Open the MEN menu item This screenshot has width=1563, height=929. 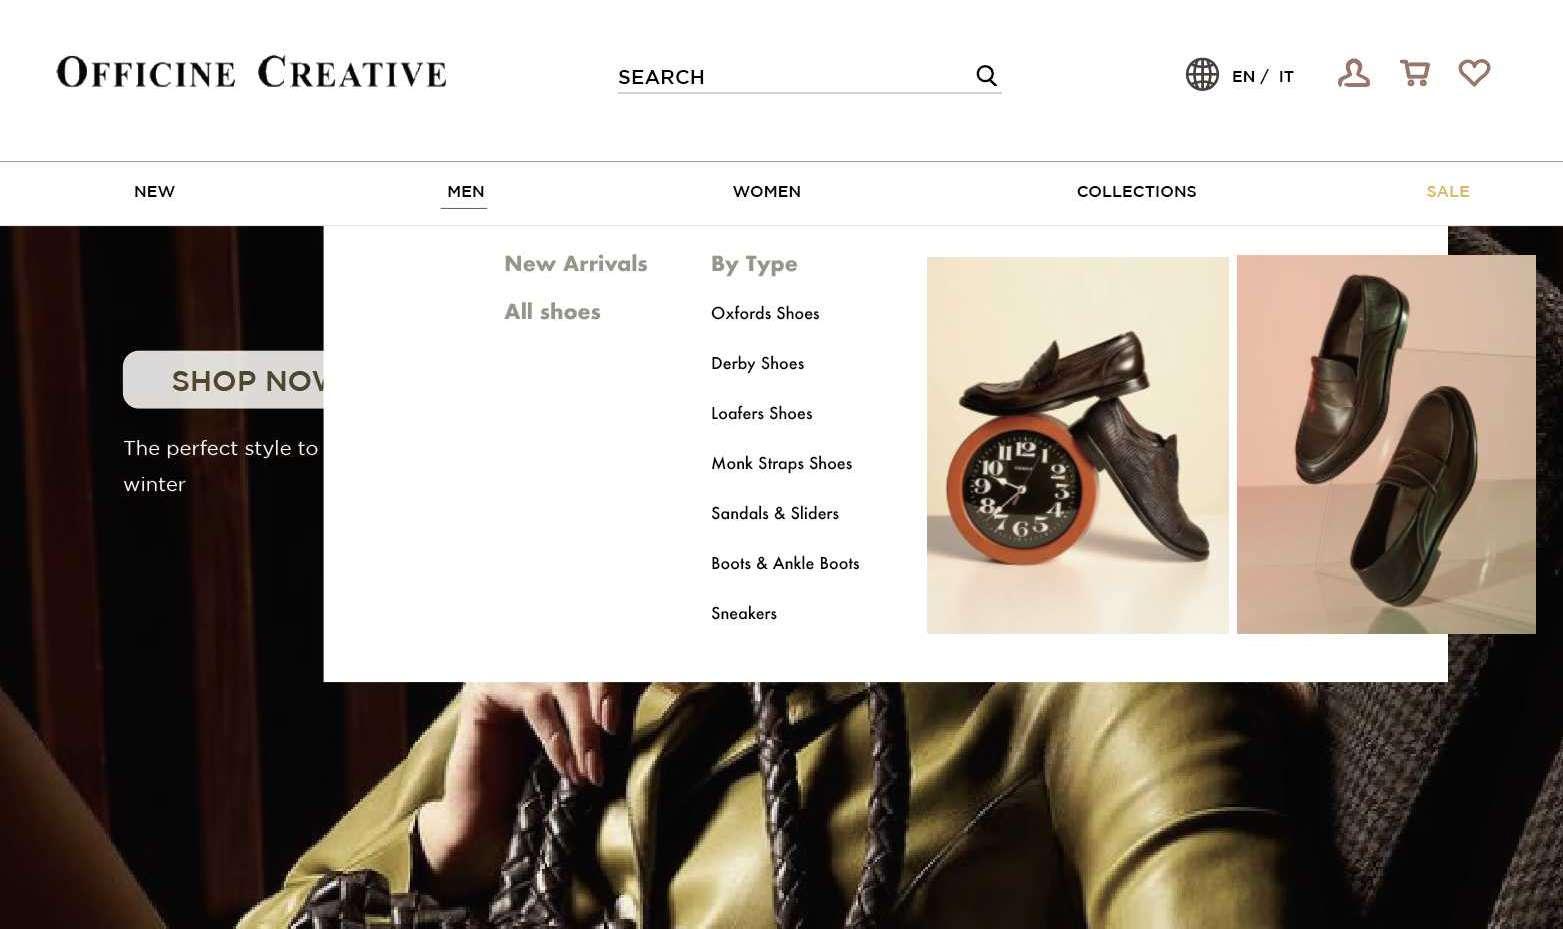tap(465, 191)
